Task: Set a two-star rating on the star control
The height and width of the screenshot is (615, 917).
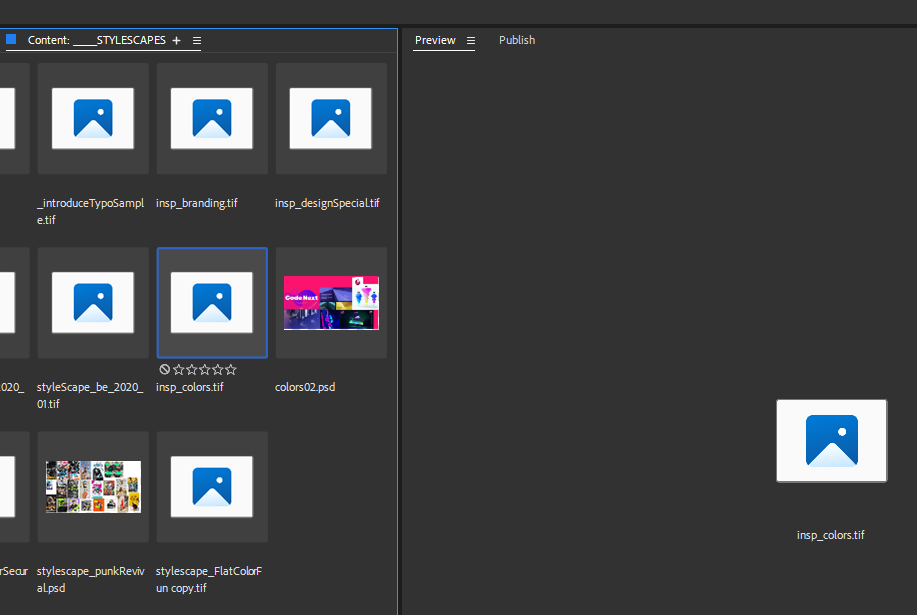Action: 191,369
